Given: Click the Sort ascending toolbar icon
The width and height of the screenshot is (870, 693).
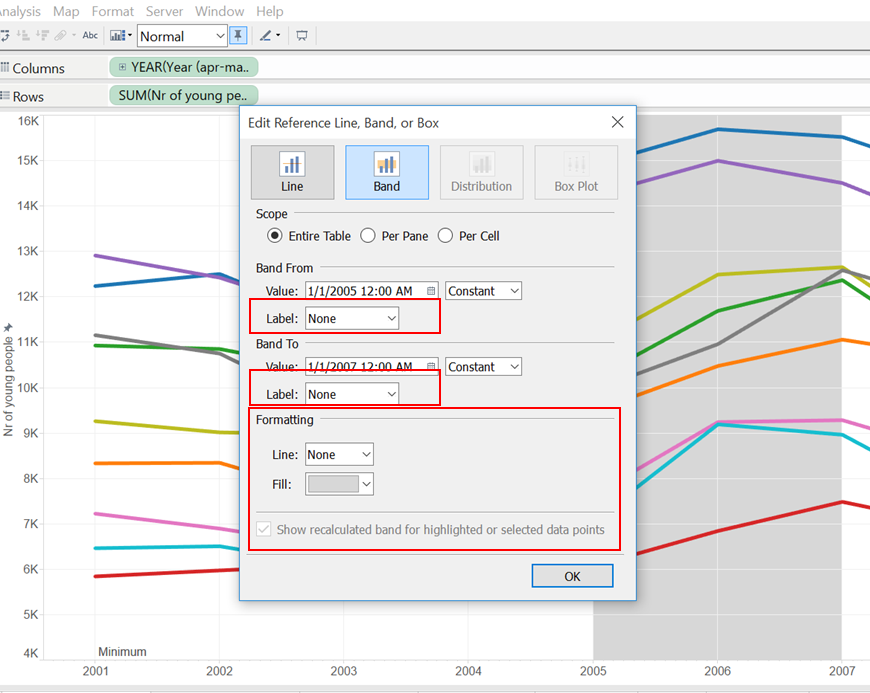Looking at the screenshot, I should point(23,36).
